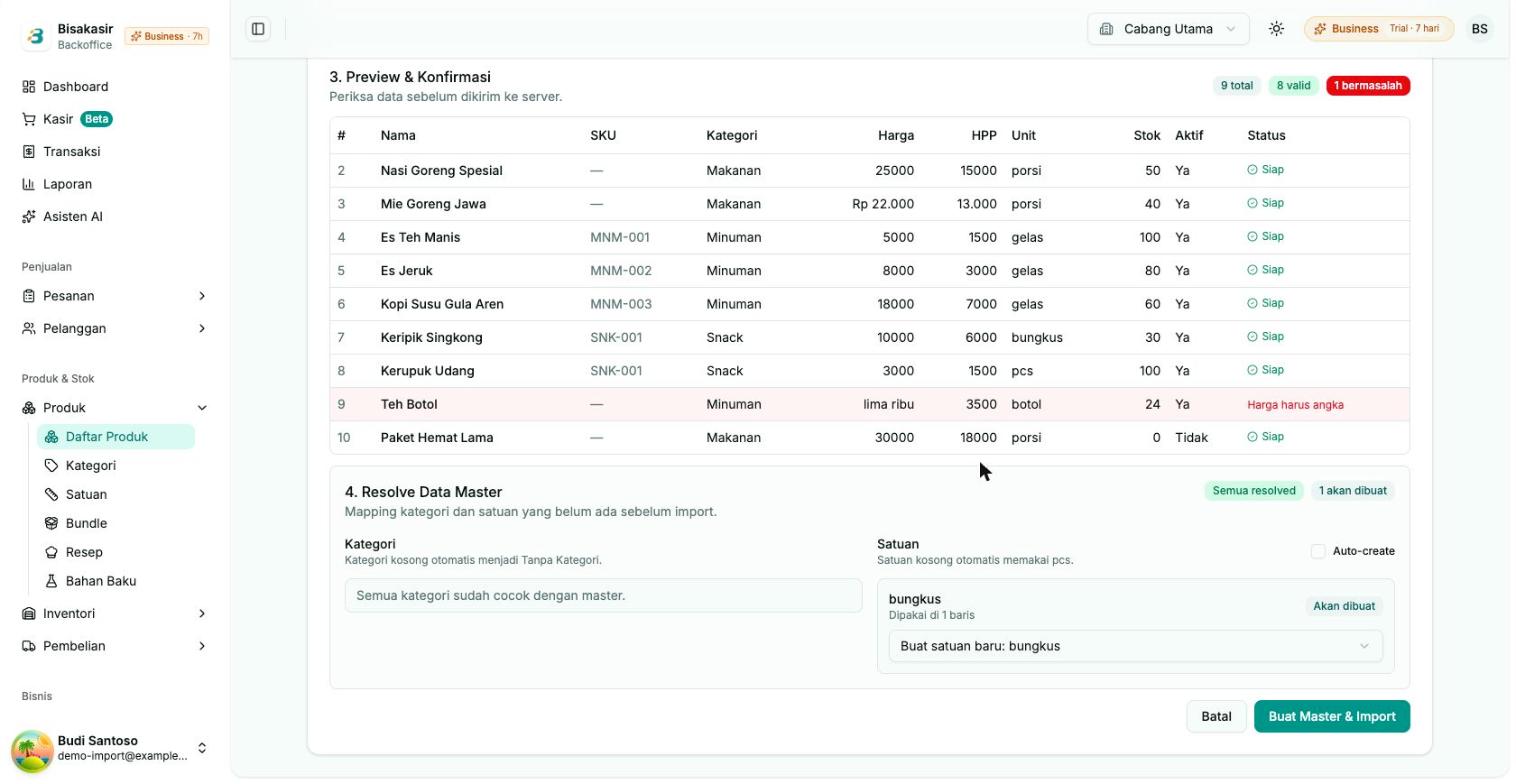This screenshot has width=1516, height=784.
Task: Click the Resep chef hat icon
Action: [x=52, y=553]
